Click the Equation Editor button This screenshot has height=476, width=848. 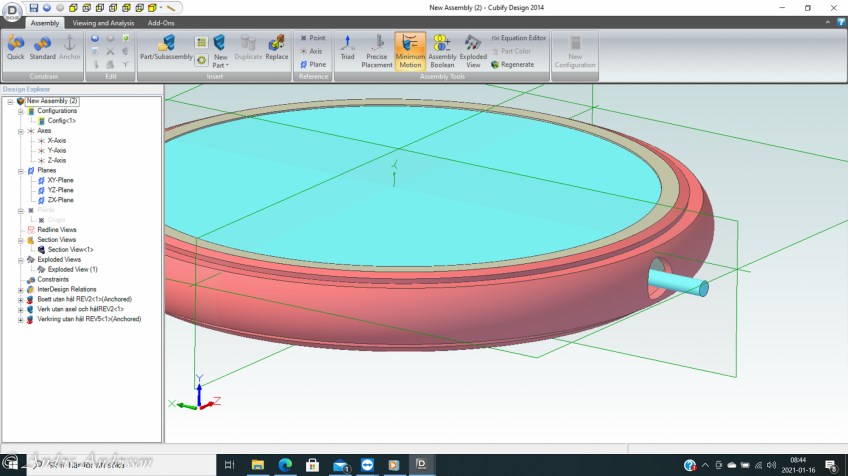tap(518, 38)
